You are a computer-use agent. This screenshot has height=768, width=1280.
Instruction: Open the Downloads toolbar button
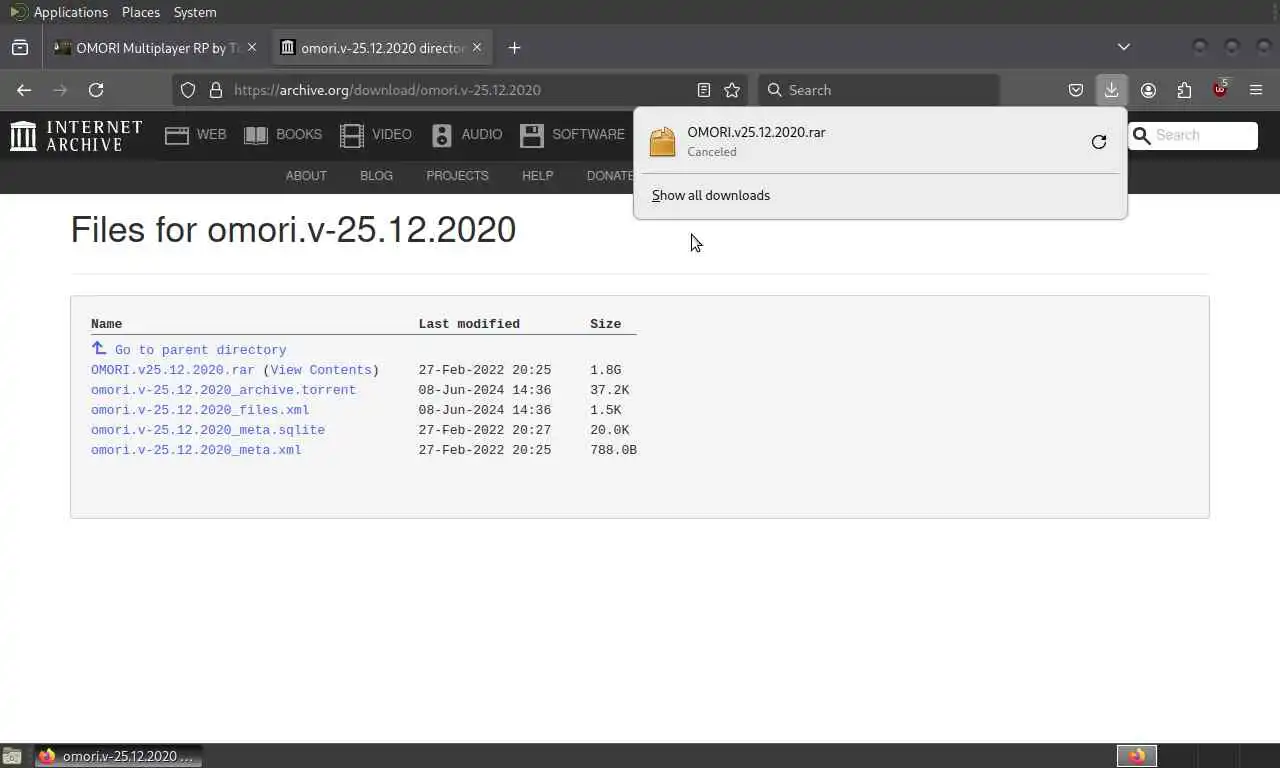[x=1111, y=90]
